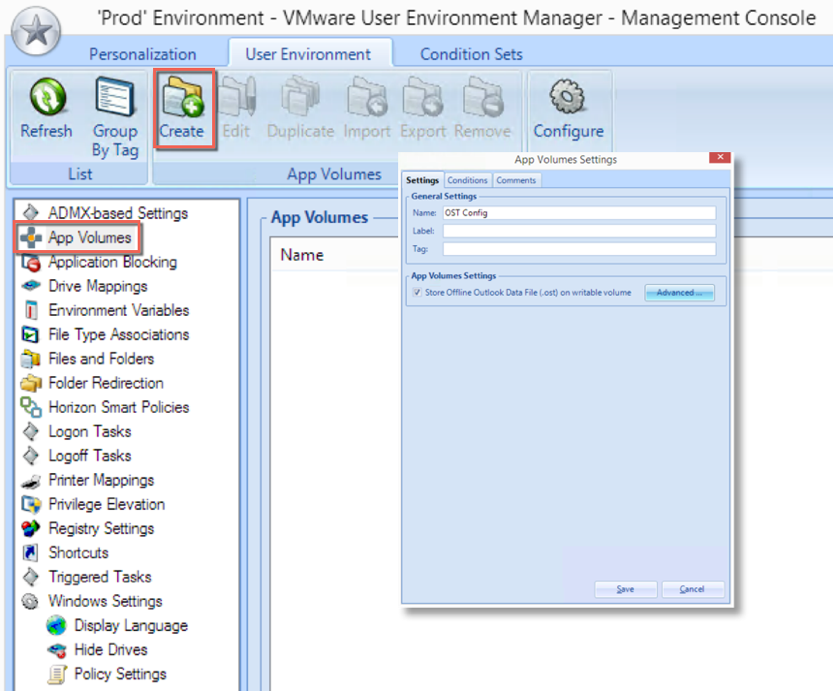Click the star application menu orb
The height and width of the screenshot is (691, 833).
(36, 31)
